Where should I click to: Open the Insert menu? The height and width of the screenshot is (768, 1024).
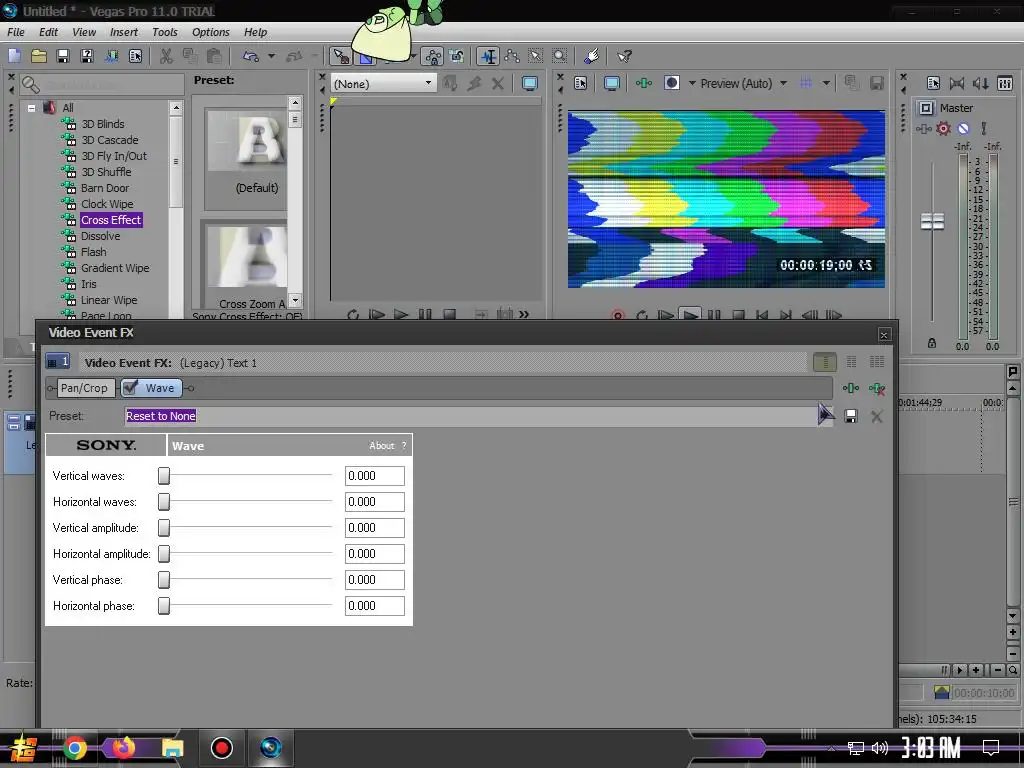[123, 32]
